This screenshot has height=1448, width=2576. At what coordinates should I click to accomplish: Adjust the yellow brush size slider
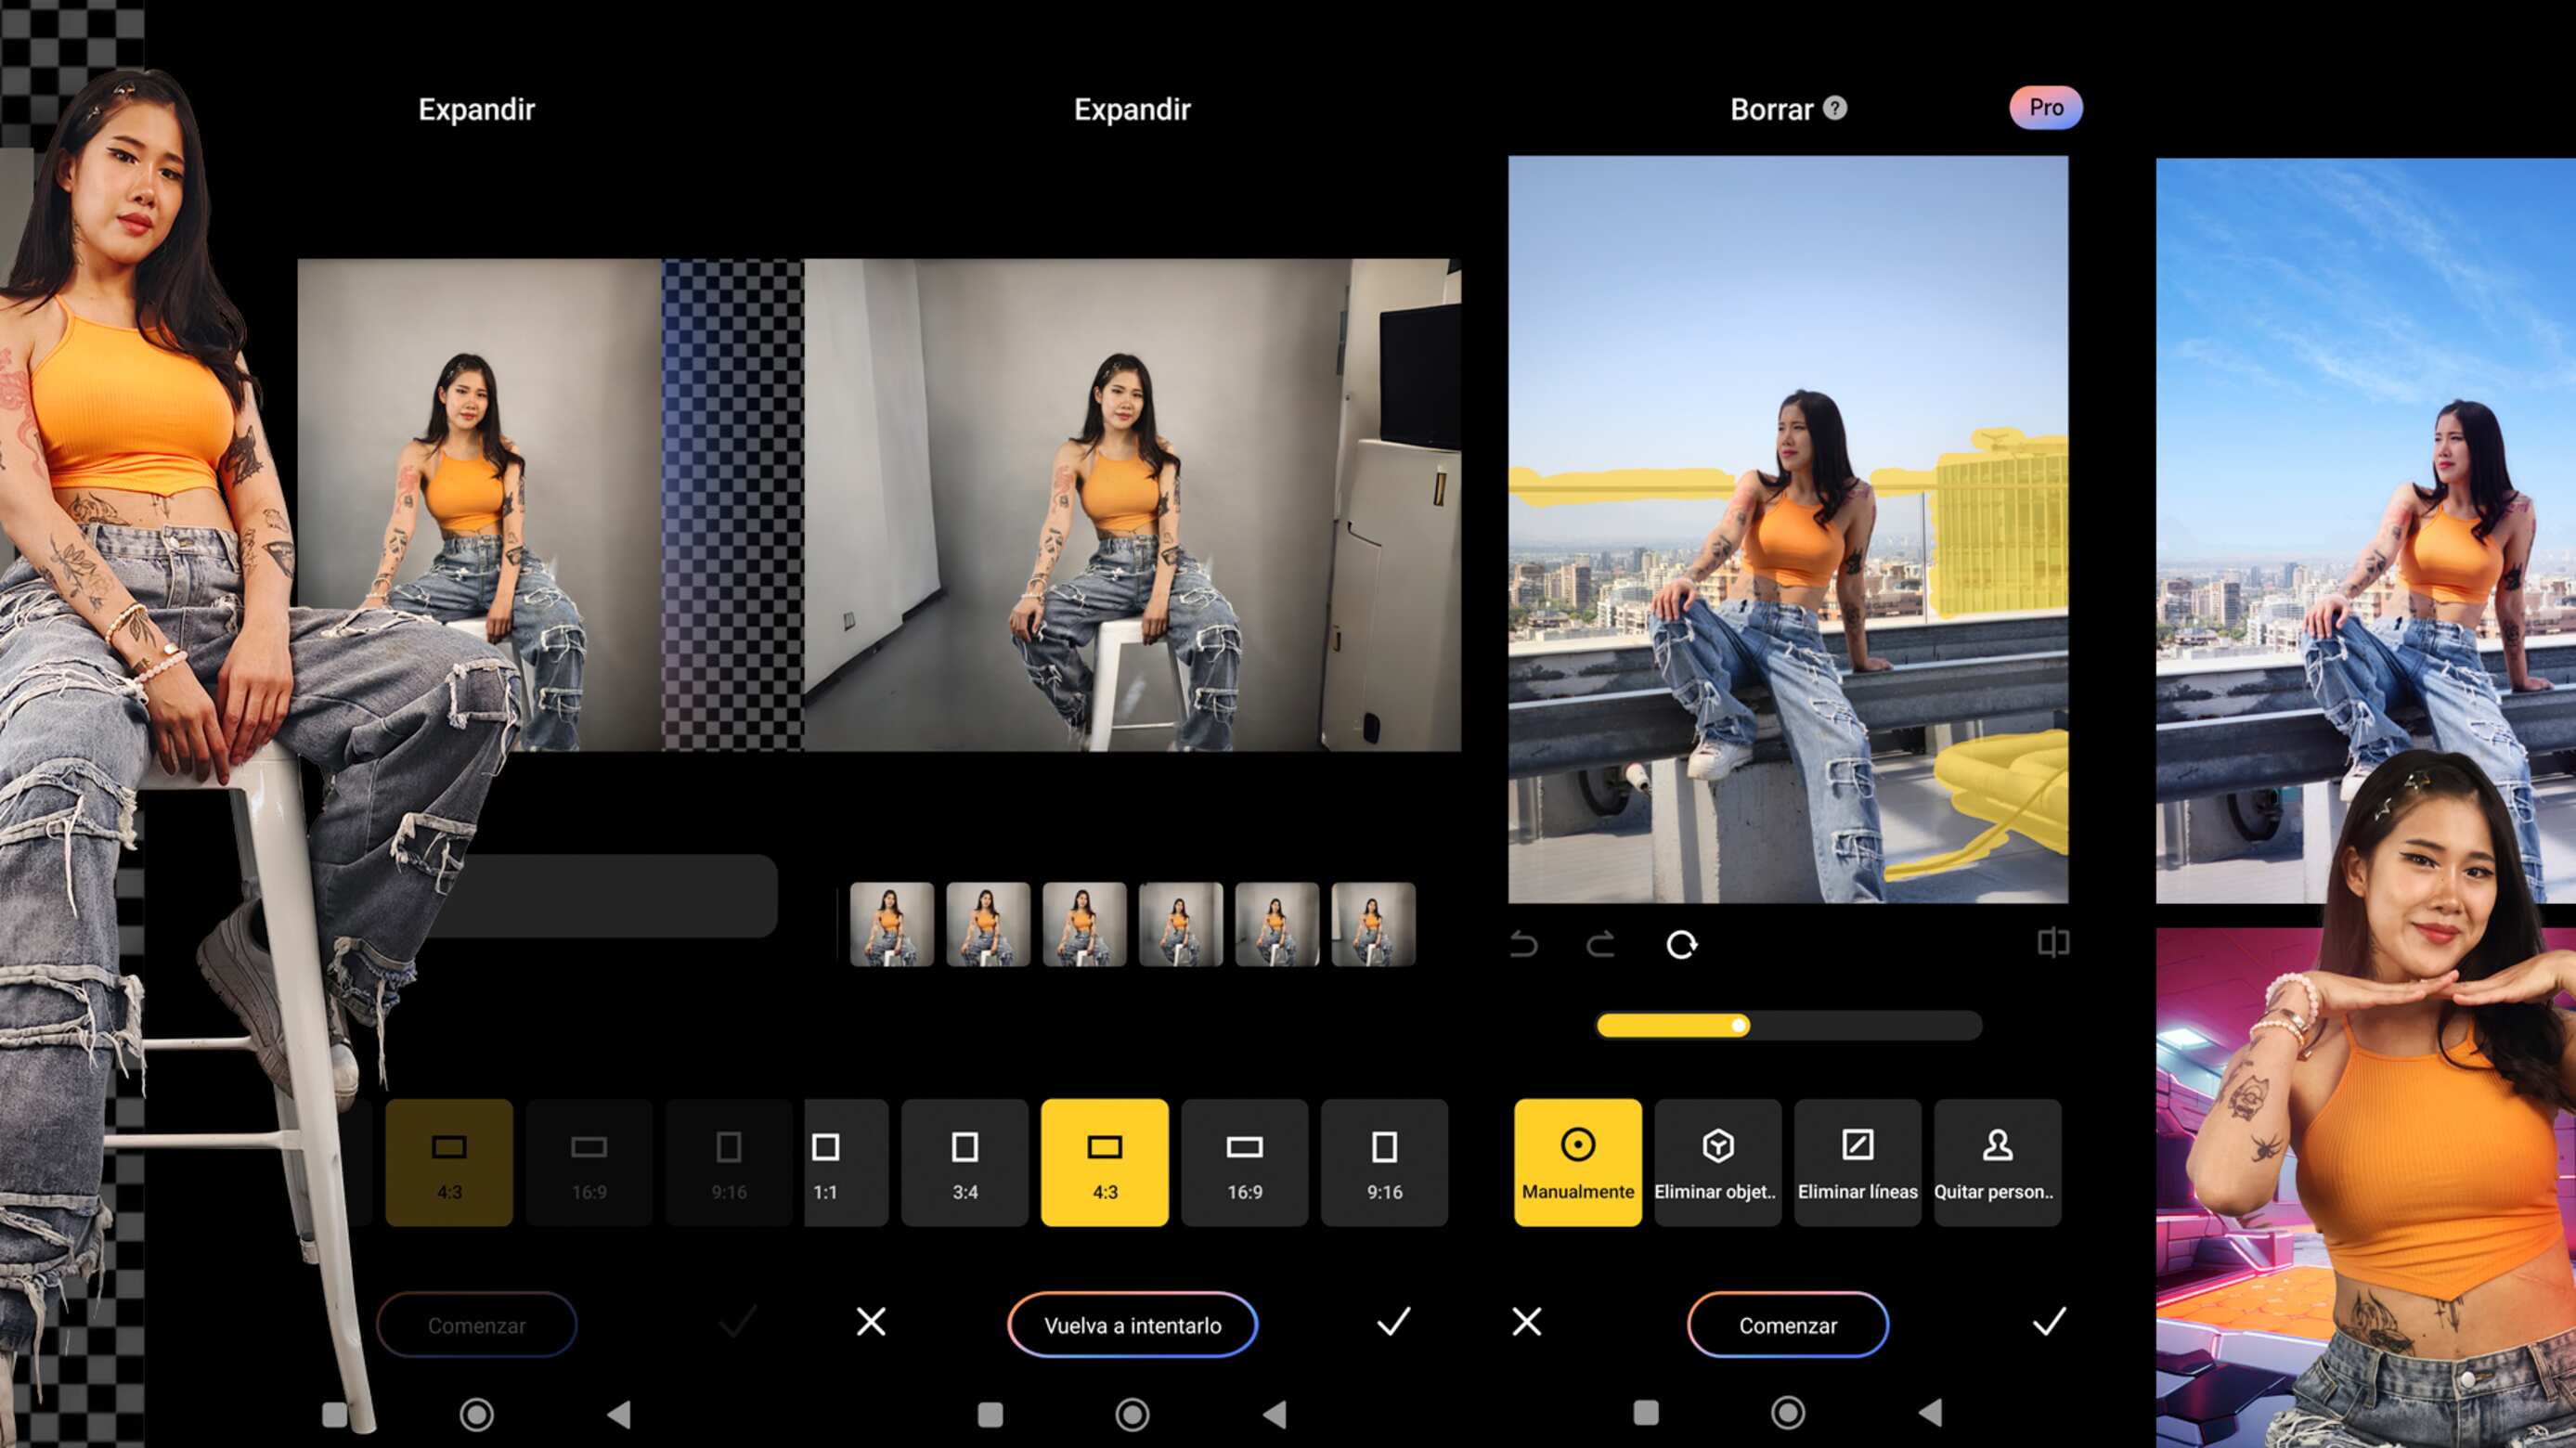[x=1739, y=1025]
